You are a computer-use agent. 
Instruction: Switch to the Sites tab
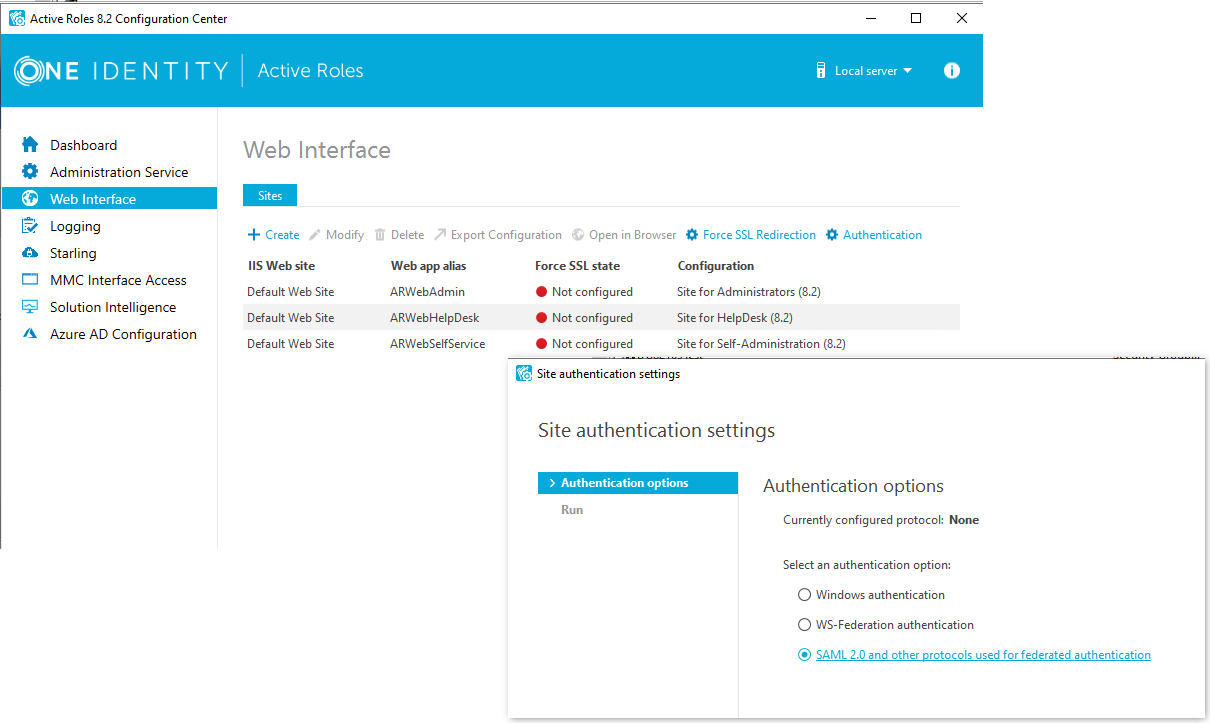[x=270, y=196]
